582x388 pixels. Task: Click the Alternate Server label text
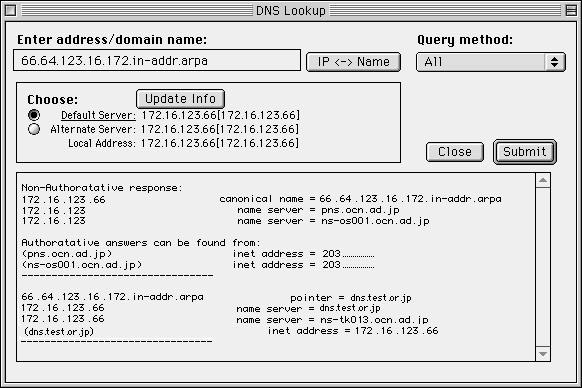pyautogui.click(x=92, y=129)
